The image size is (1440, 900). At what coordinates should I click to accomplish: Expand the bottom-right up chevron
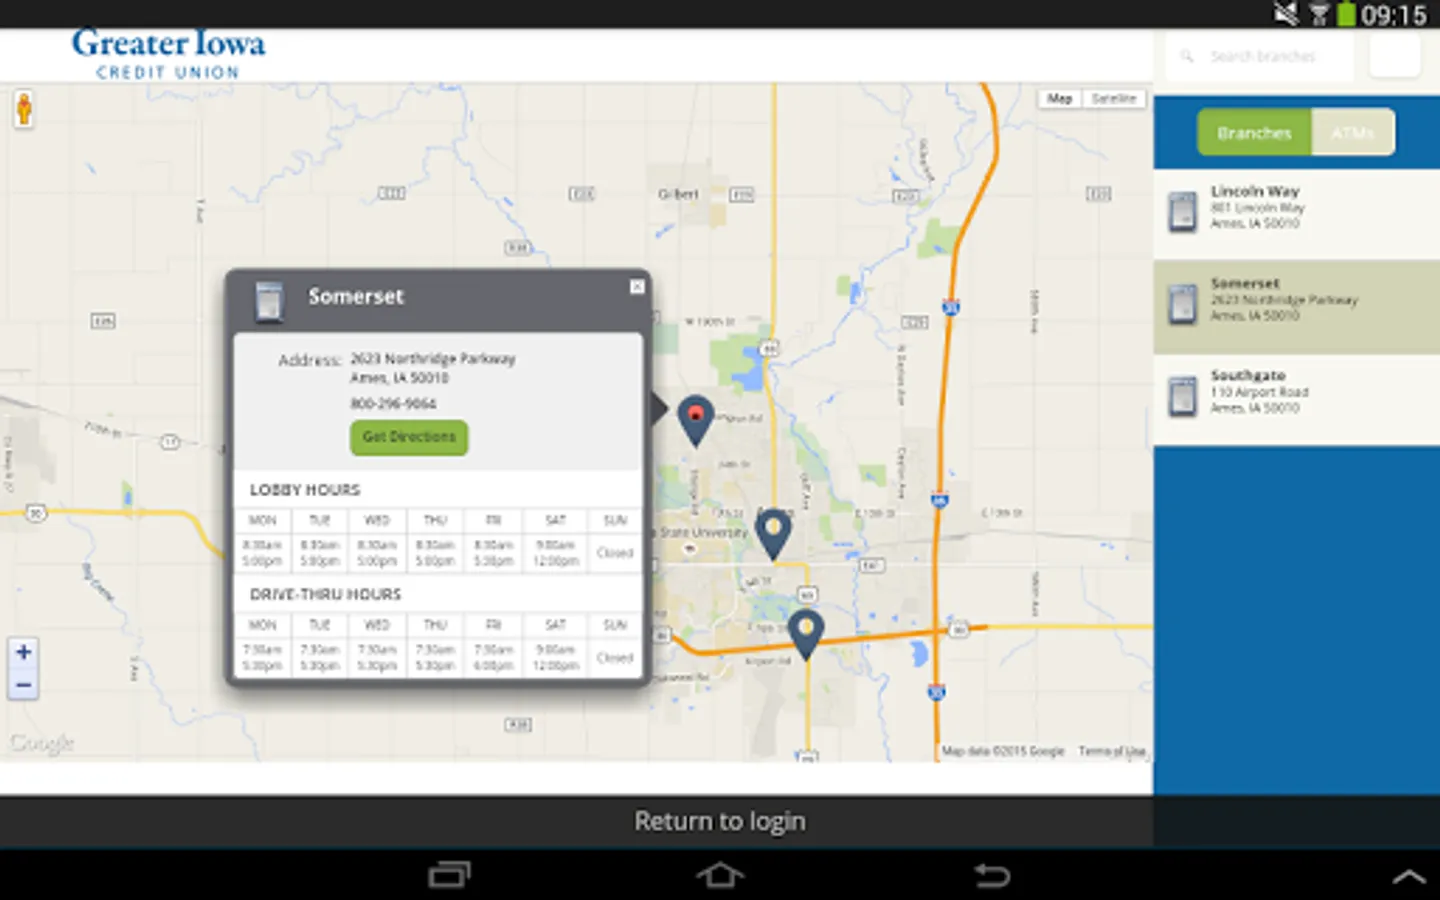point(1410,877)
